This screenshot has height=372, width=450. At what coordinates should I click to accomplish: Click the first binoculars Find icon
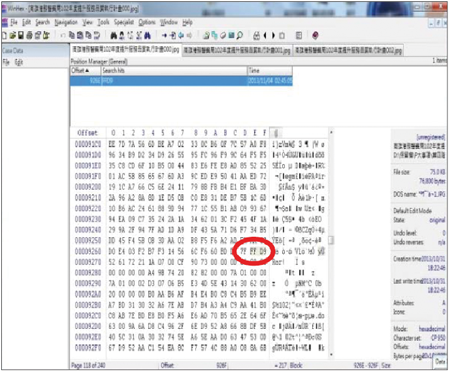114,35
